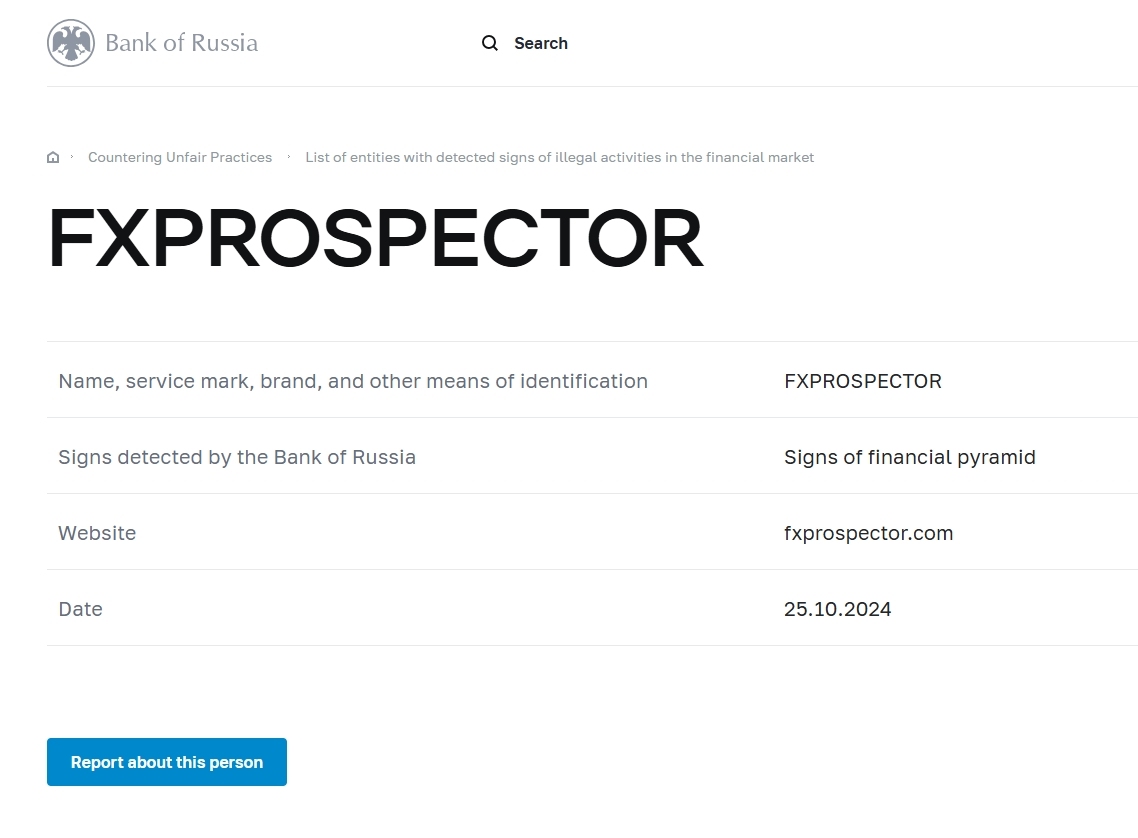Open the Bank of Russia wordmark link

coord(181,43)
